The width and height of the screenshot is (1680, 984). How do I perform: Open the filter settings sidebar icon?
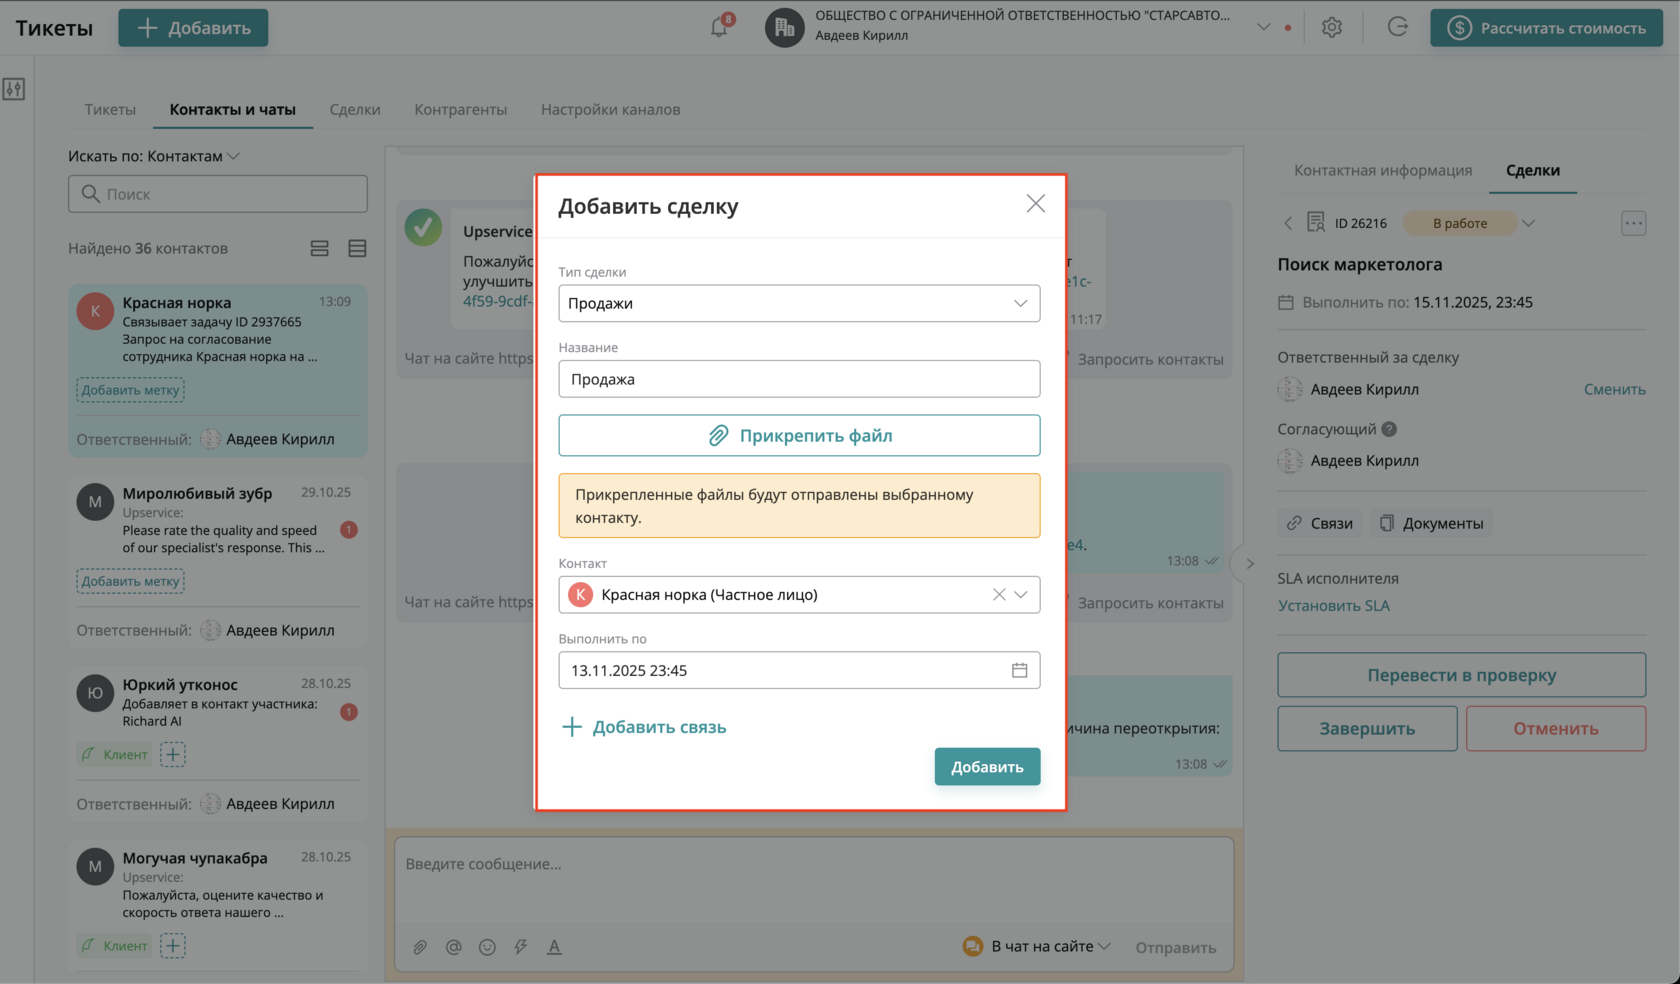point(14,89)
